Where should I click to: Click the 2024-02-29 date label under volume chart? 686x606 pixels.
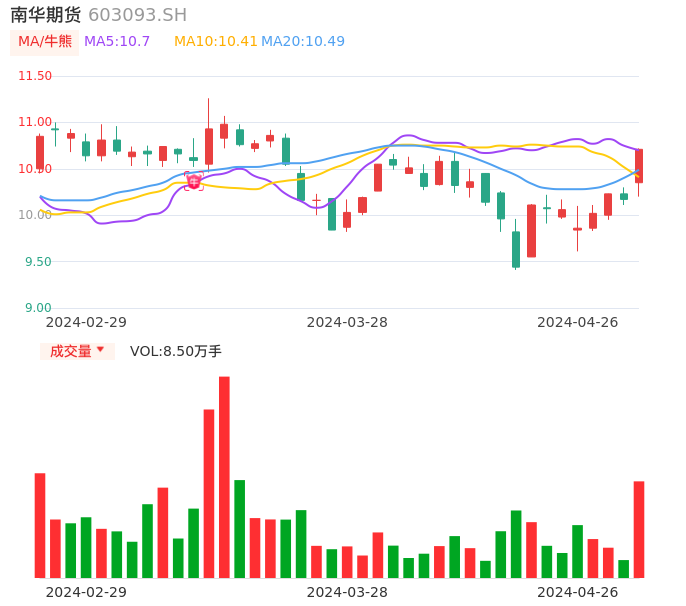pyautogui.click(x=86, y=592)
